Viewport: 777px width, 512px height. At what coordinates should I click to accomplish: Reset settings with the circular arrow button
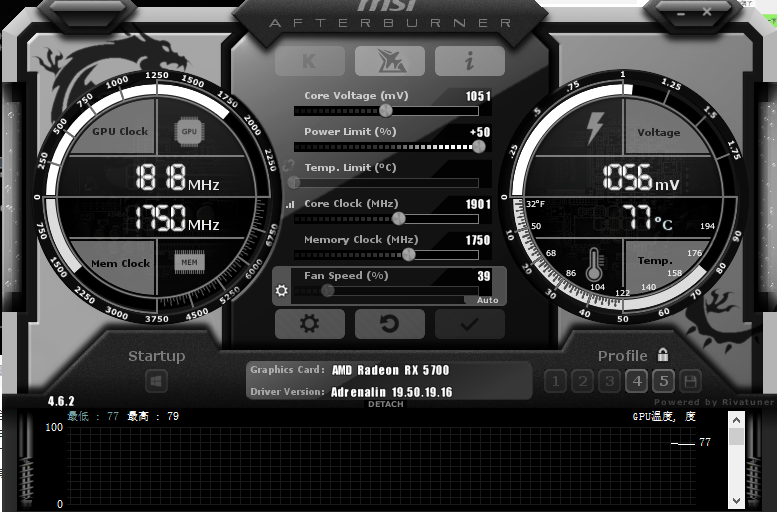point(389,324)
